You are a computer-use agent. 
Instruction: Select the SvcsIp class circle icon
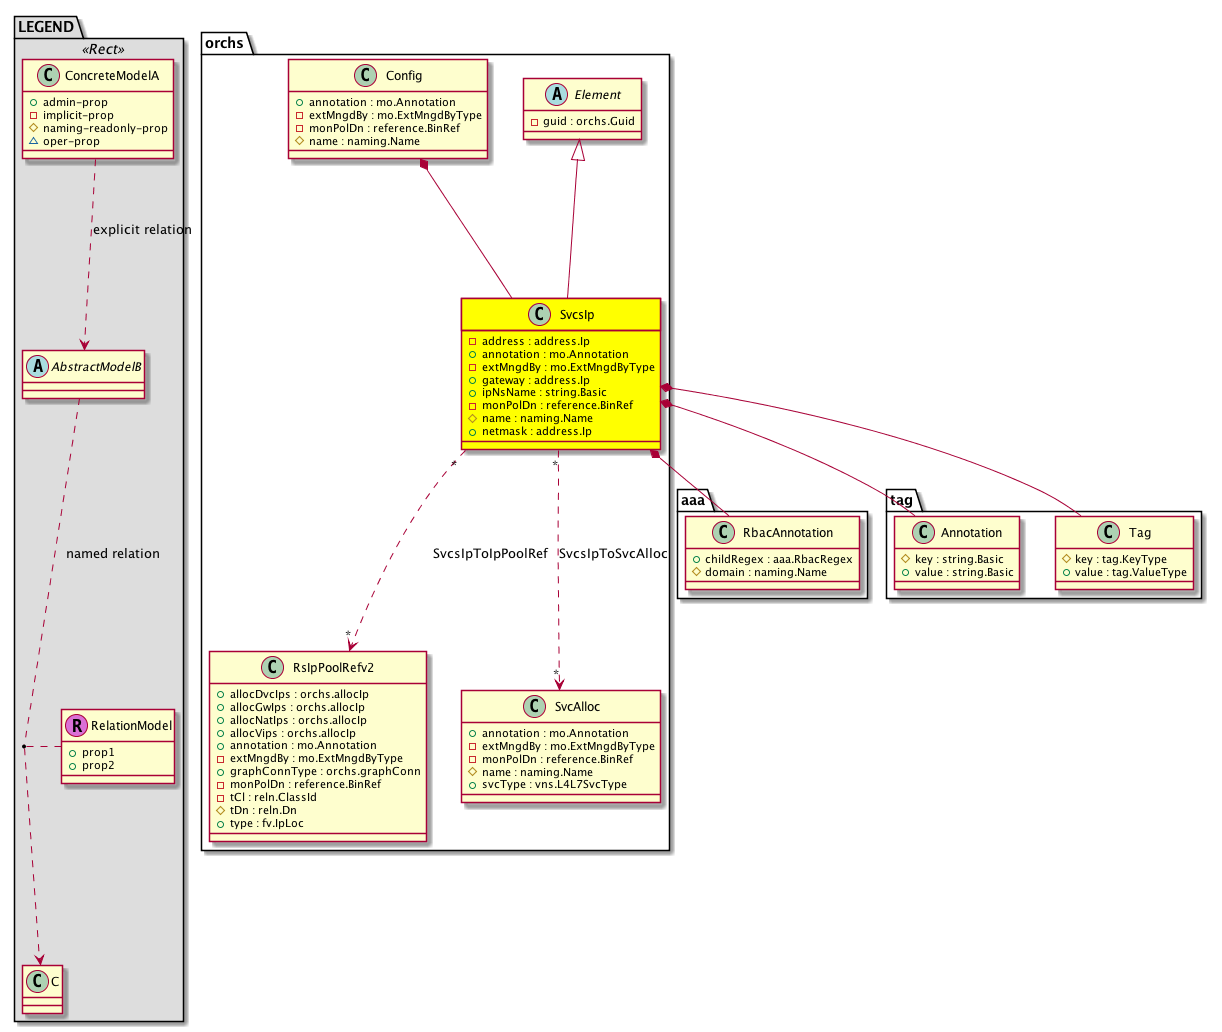pos(540,315)
